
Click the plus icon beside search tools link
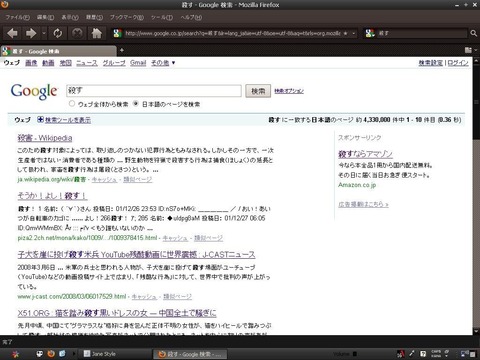click(40, 119)
